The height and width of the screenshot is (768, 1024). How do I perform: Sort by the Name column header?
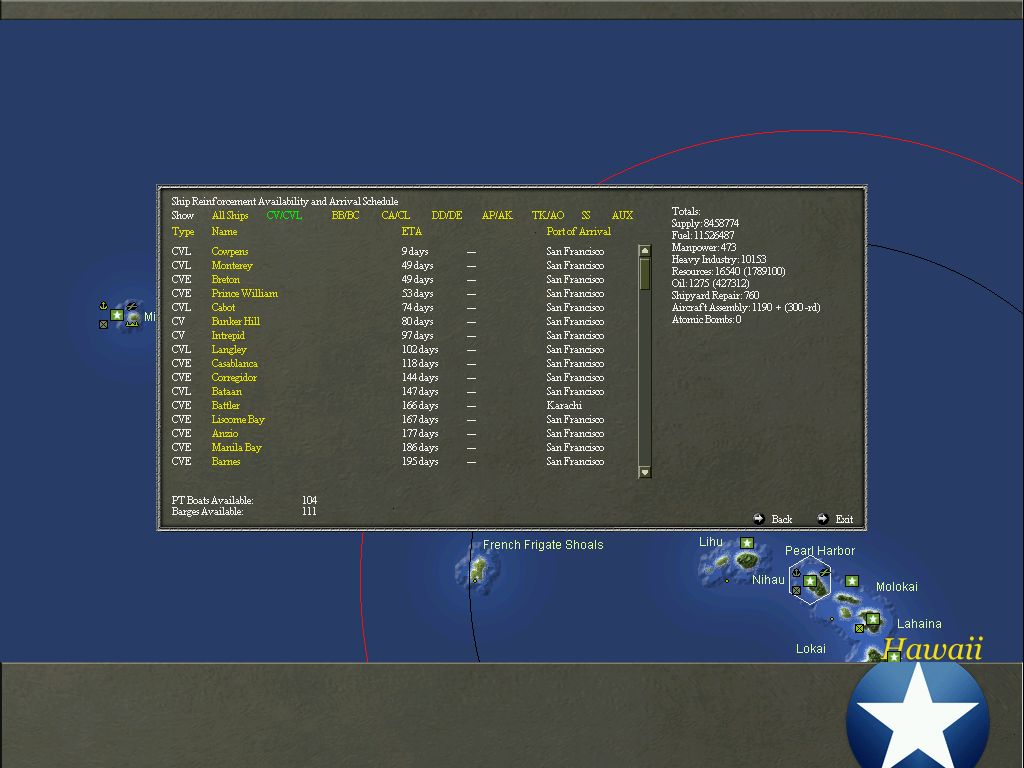coord(224,232)
